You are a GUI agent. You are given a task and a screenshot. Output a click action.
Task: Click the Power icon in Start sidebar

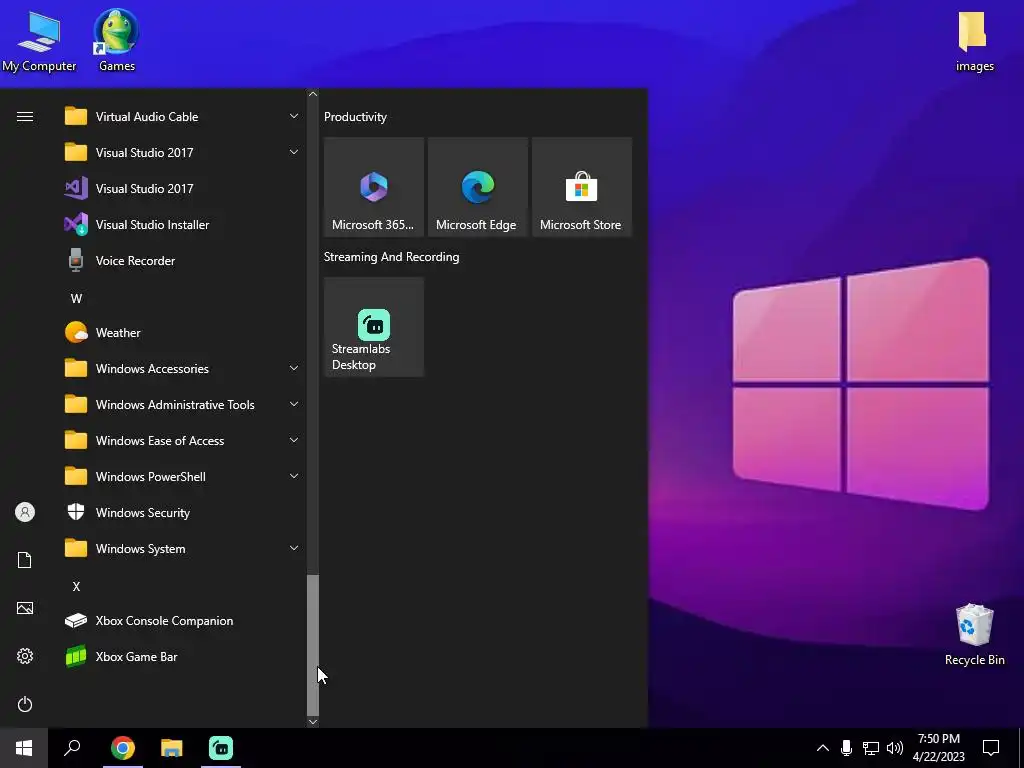click(25, 704)
